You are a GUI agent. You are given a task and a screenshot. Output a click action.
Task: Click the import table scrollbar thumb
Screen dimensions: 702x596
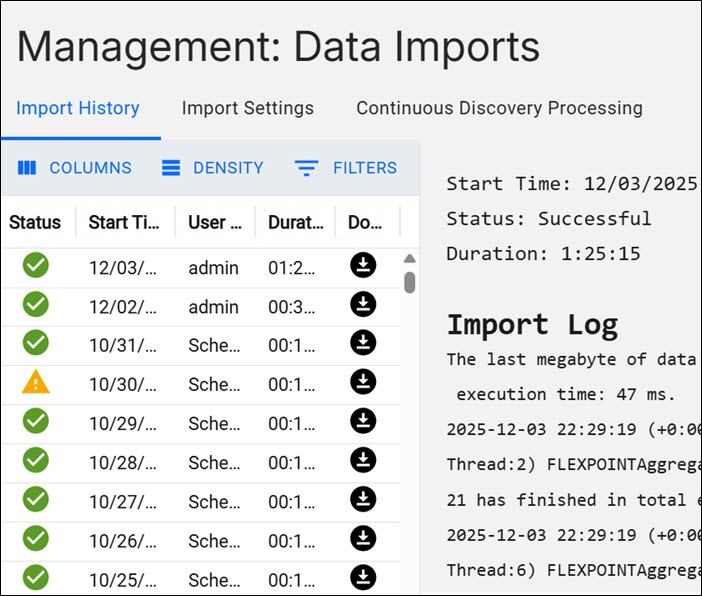pyautogui.click(x=409, y=283)
